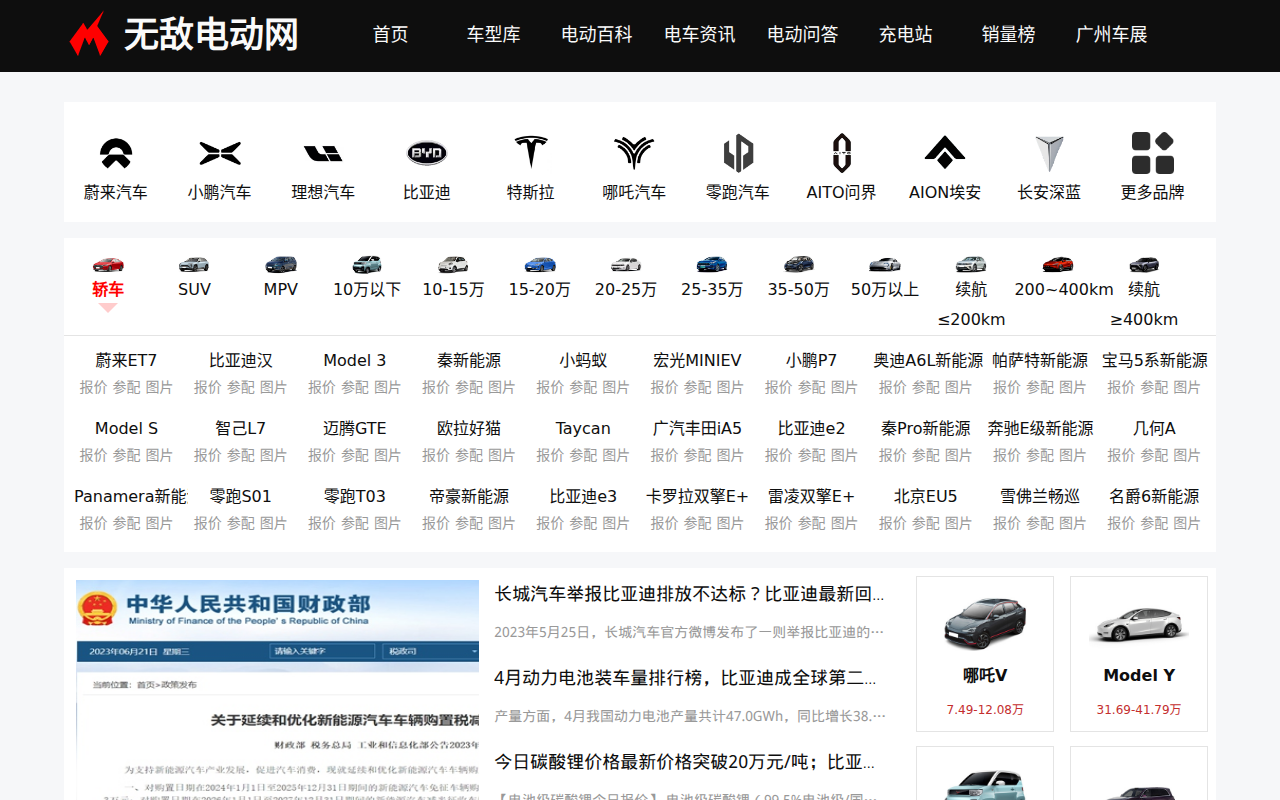Open 图片 under 秦新能源
This screenshot has height=800, width=1280.
[x=502, y=387]
